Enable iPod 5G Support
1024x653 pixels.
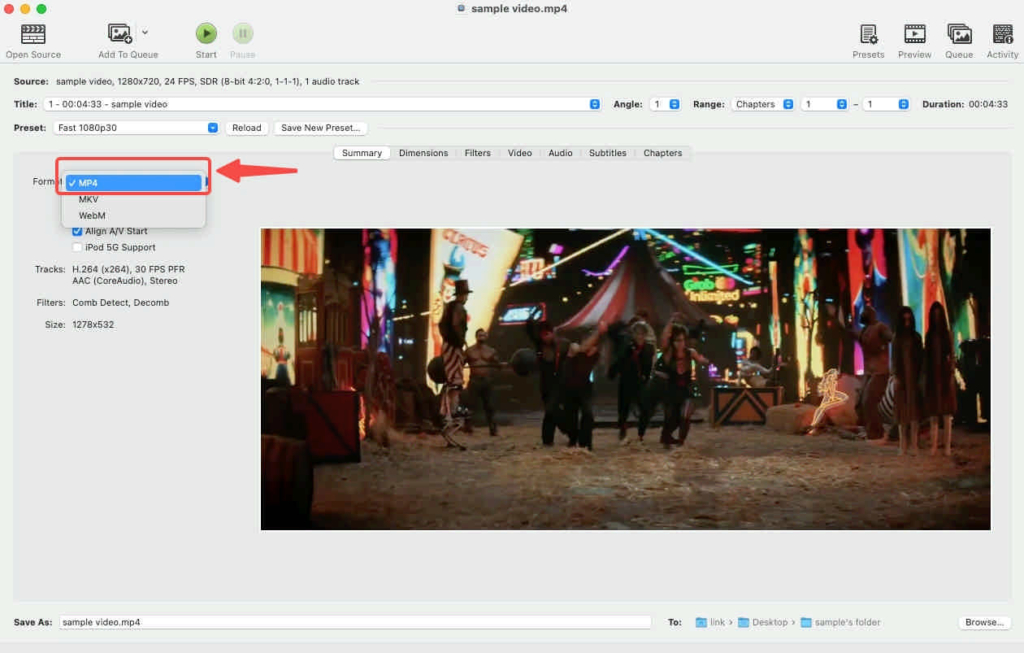pos(77,246)
